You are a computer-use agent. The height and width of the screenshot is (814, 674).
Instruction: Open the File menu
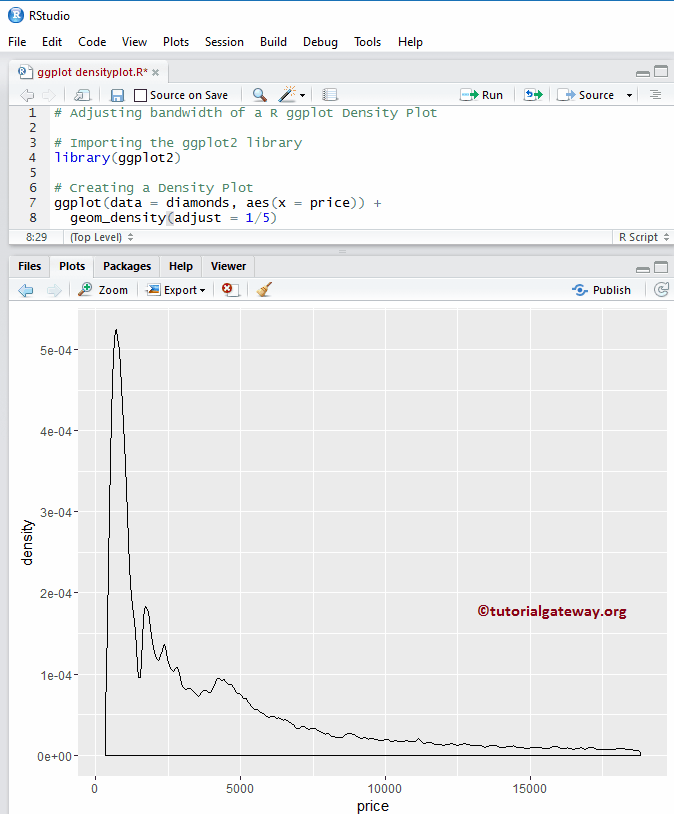[x=17, y=42]
